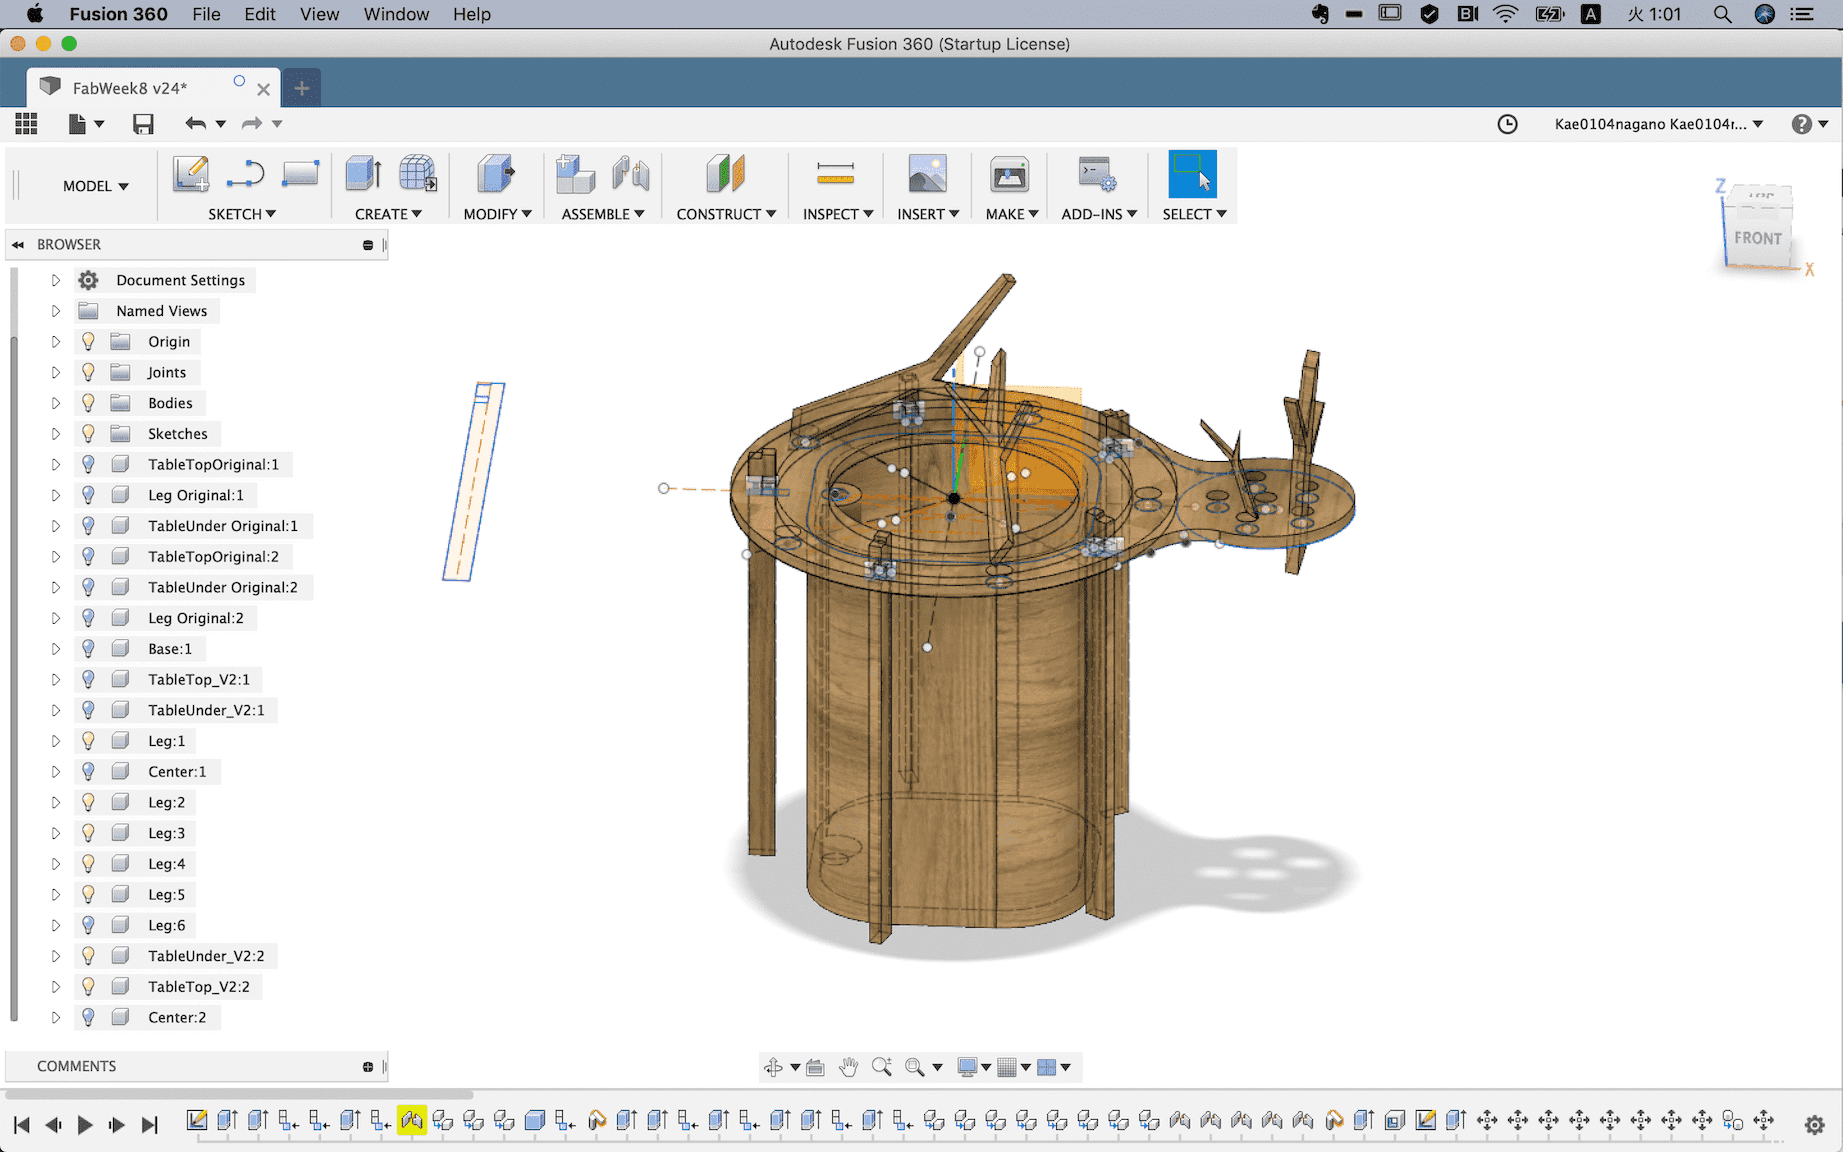Click the Press Pull modify icon
This screenshot has height=1152, width=1843.
(x=495, y=174)
